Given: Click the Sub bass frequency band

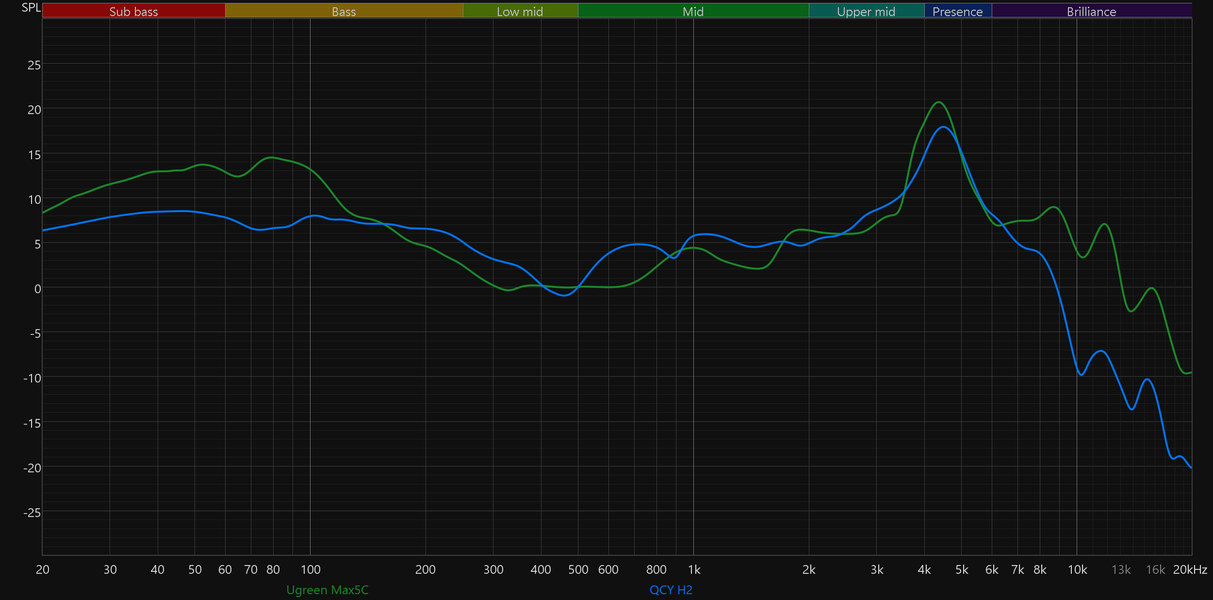Looking at the screenshot, I should tap(134, 12).
